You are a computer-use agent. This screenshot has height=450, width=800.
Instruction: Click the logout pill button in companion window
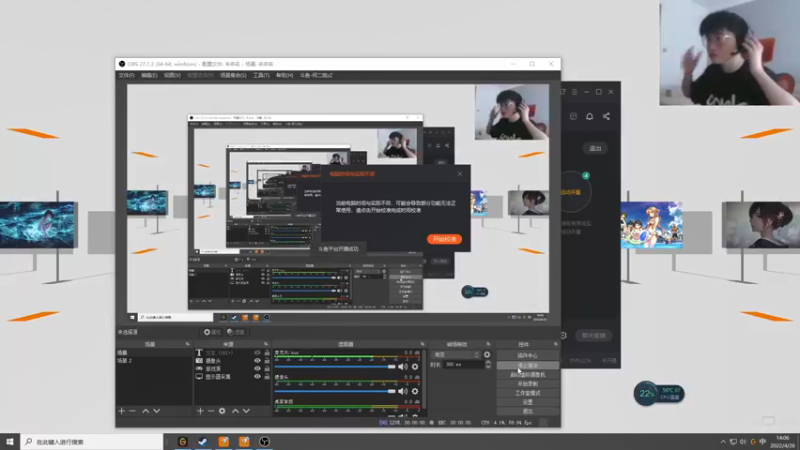tap(595, 148)
